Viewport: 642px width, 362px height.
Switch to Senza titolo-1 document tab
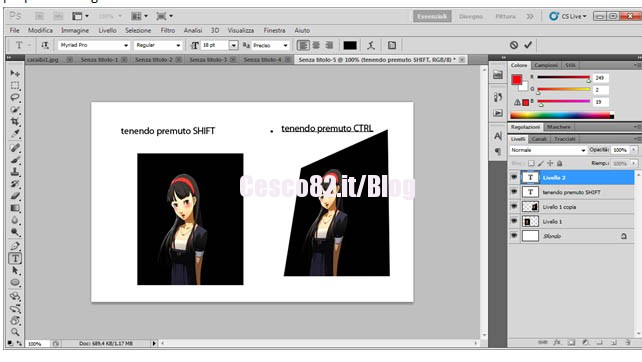99,60
